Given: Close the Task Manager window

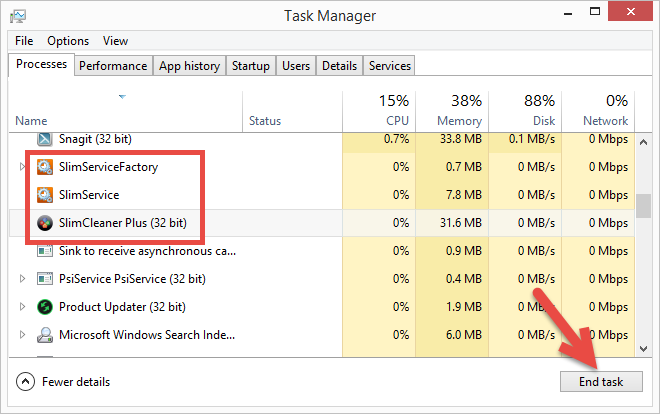Looking at the screenshot, I should tap(630, 11).
